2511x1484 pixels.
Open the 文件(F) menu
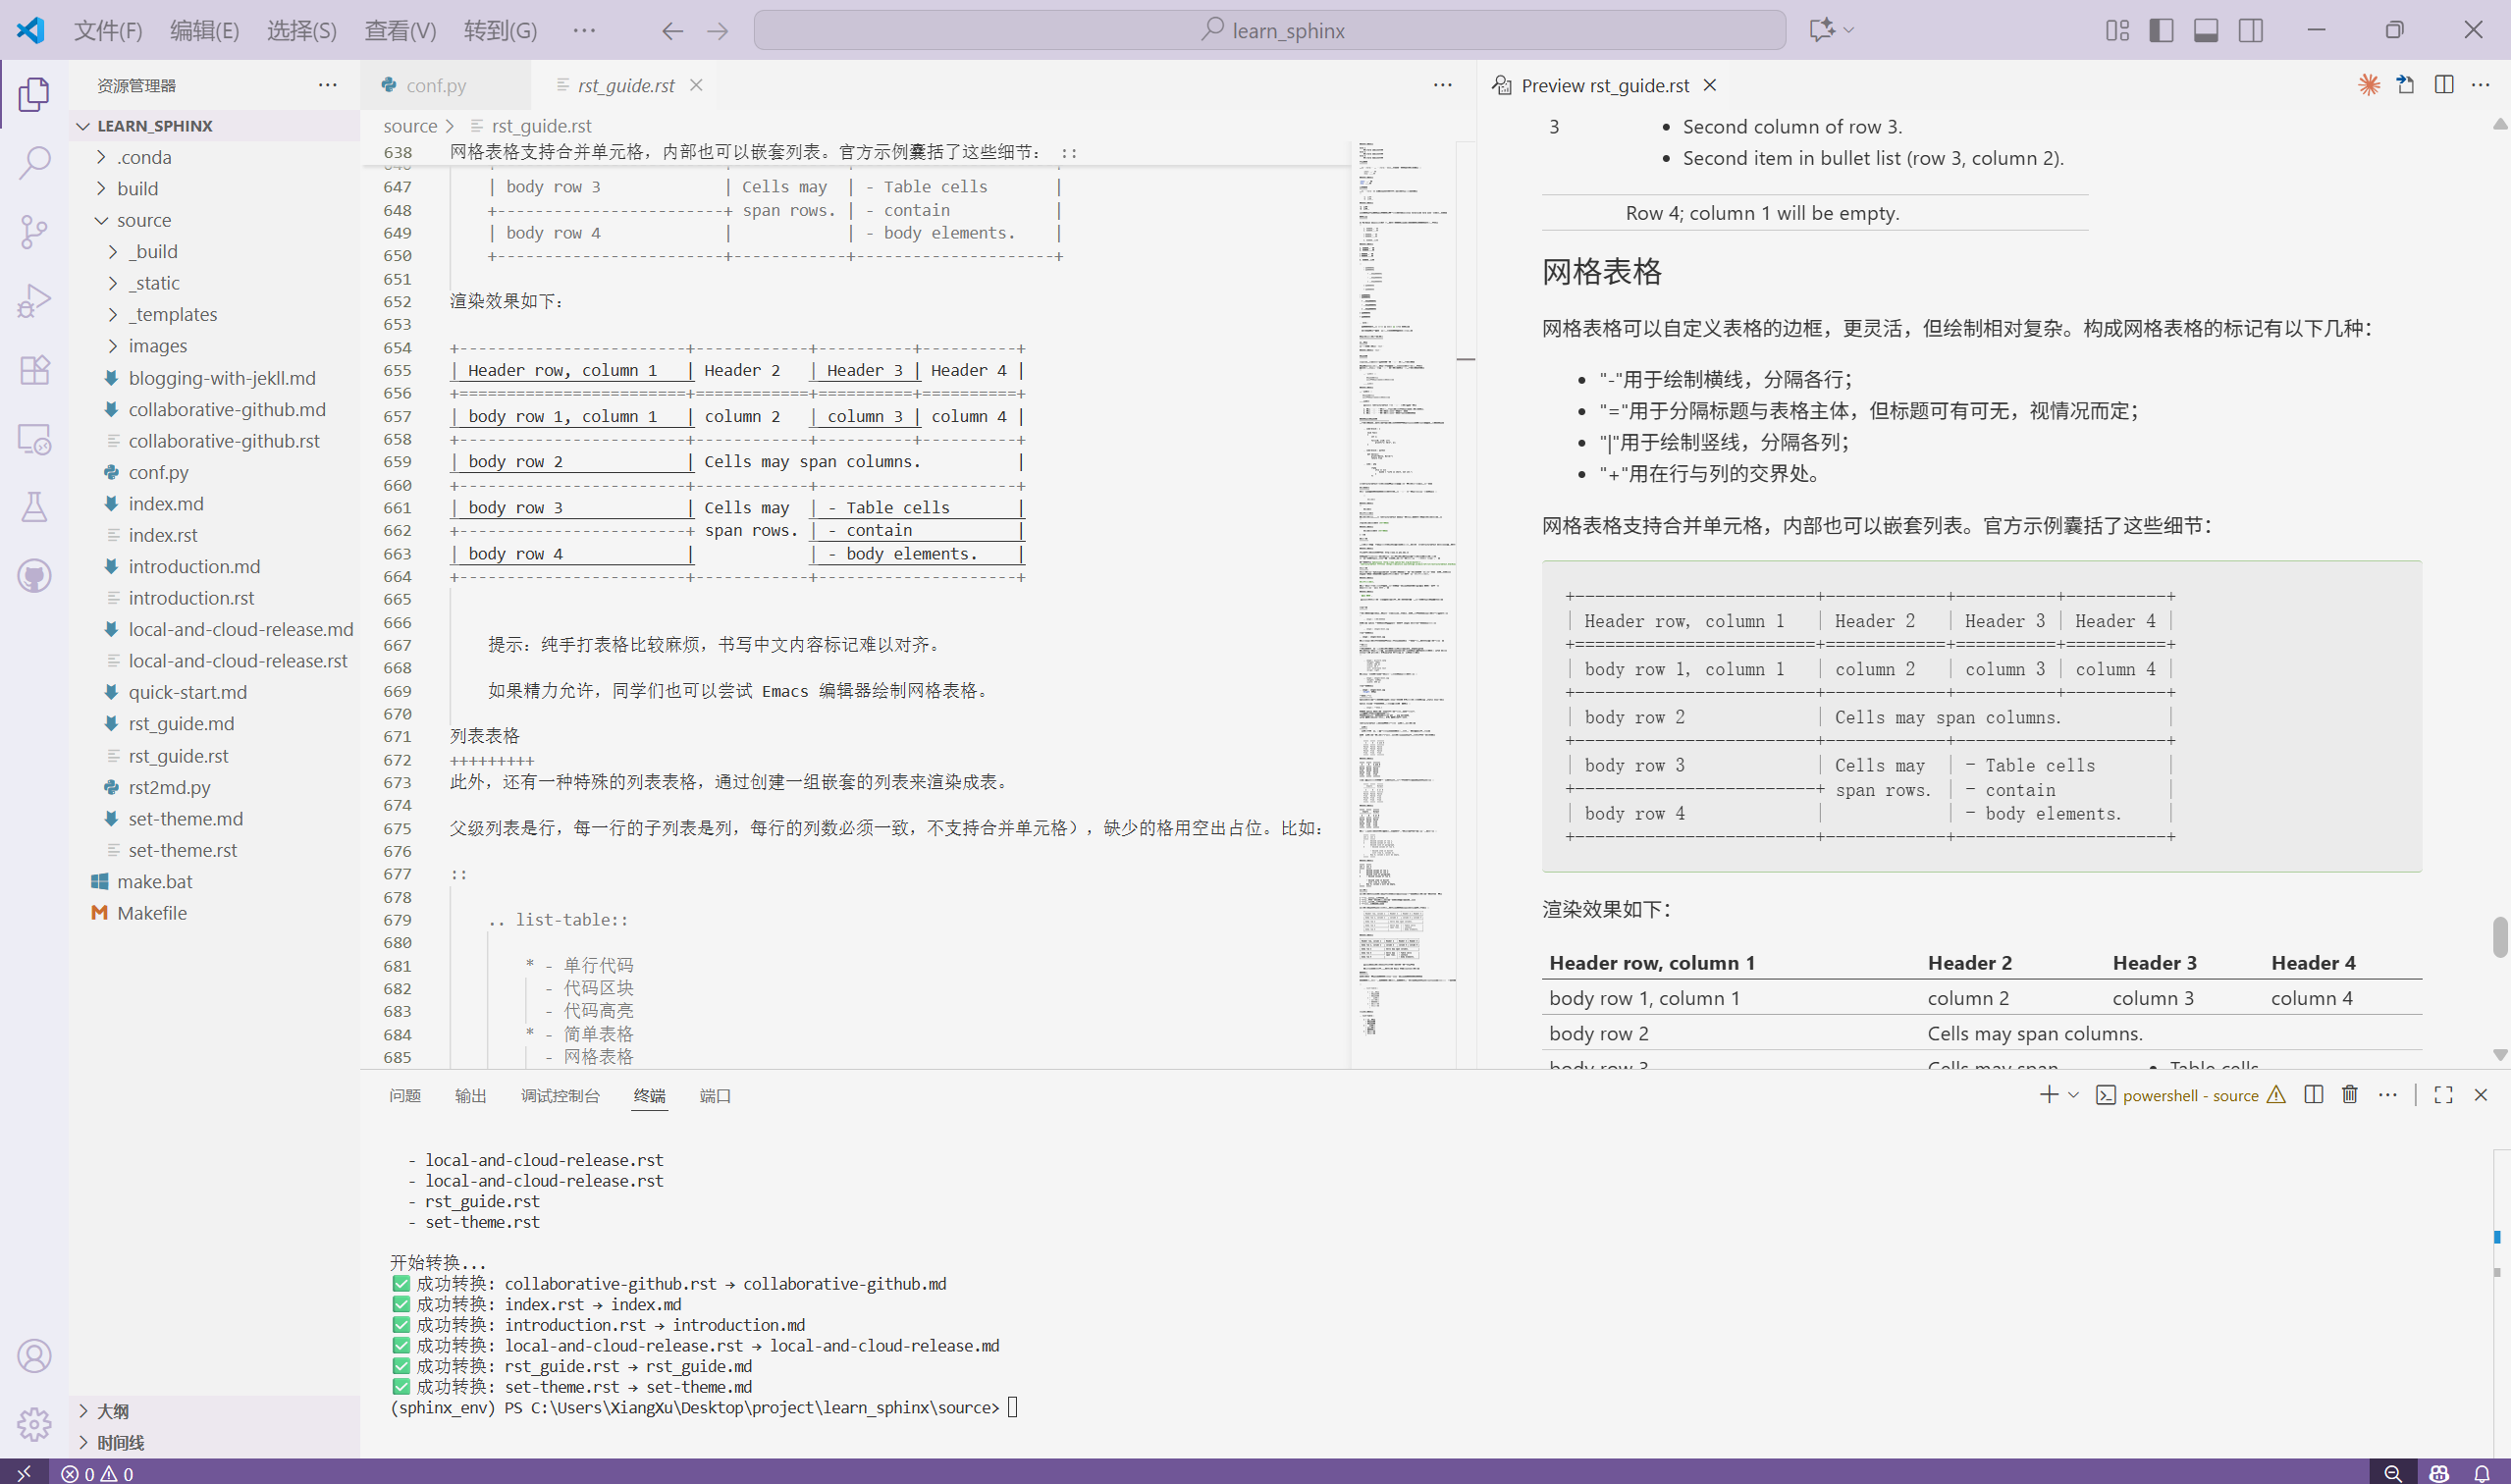point(108,30)
